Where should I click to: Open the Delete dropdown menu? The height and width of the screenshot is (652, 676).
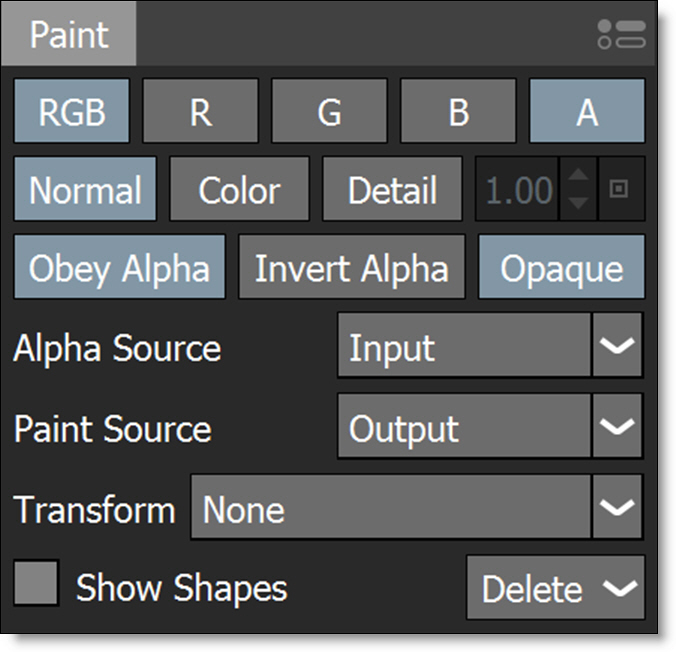tap(556, 588)
